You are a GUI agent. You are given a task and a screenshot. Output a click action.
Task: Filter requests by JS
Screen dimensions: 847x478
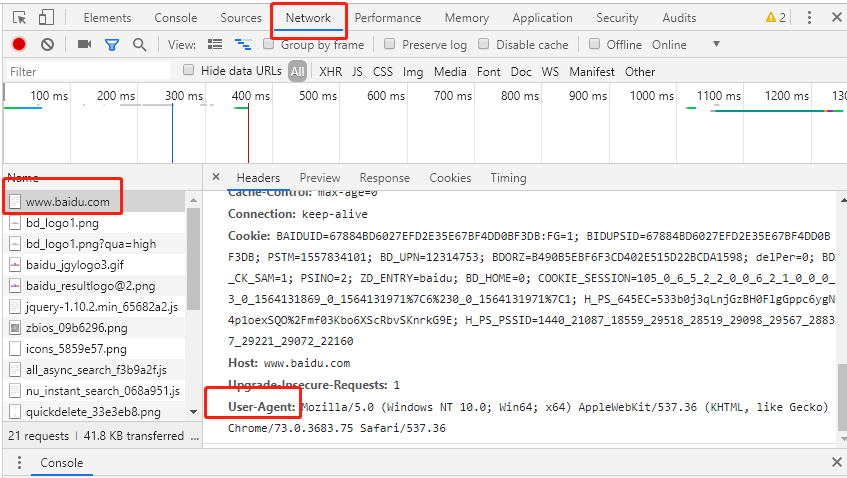[357, 71]
